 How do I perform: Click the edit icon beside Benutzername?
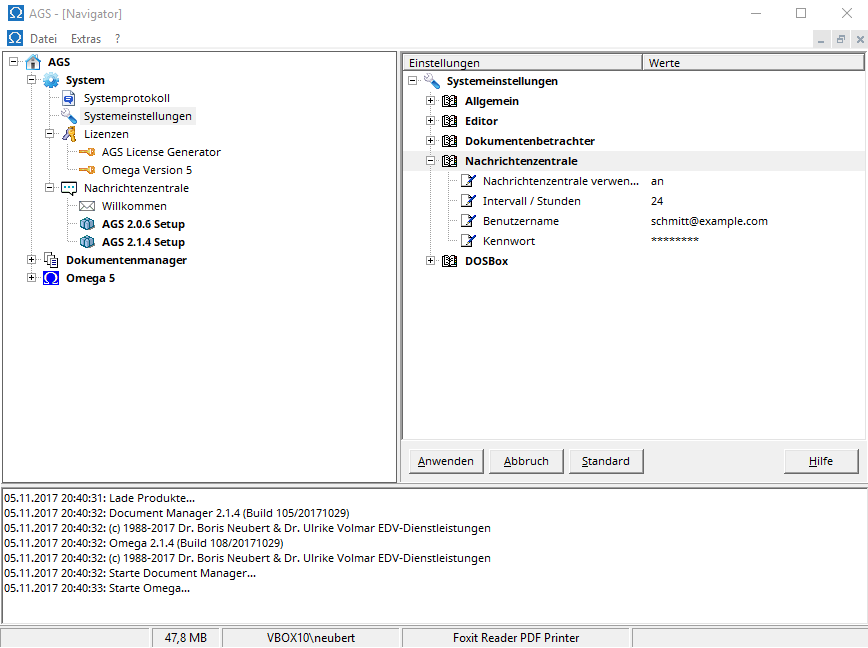(x=468, y=221)
